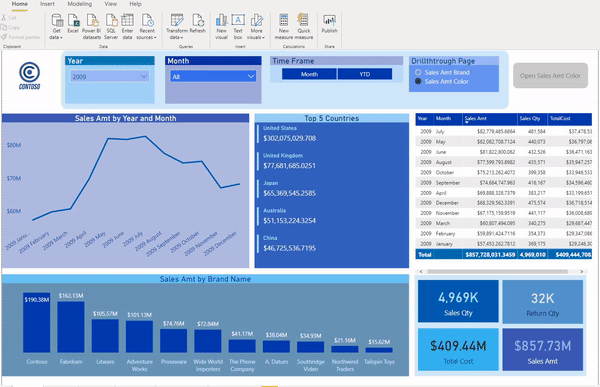Viewport: 600px width, 387px height.
Task: Click the Sales Amt by Brand Name title
Action: [205, 279]
